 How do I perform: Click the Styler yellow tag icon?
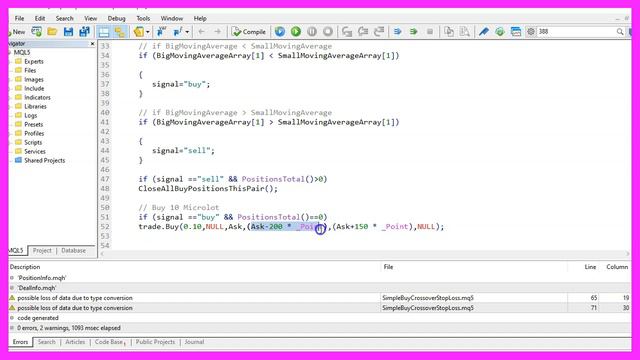tap(138, 31)
